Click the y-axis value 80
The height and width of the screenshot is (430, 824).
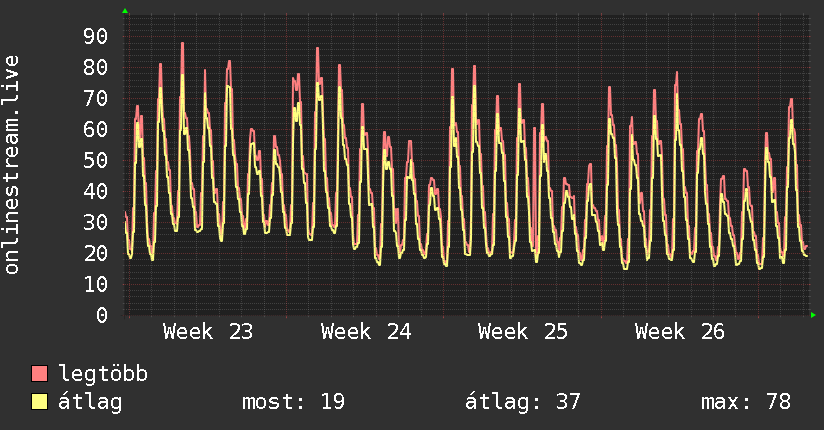(96, 67)
